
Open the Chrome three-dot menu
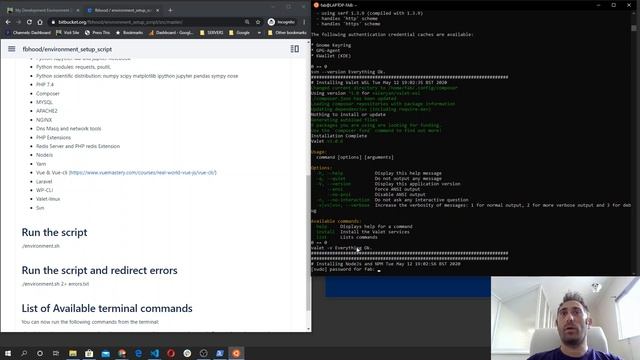(304, 22)
